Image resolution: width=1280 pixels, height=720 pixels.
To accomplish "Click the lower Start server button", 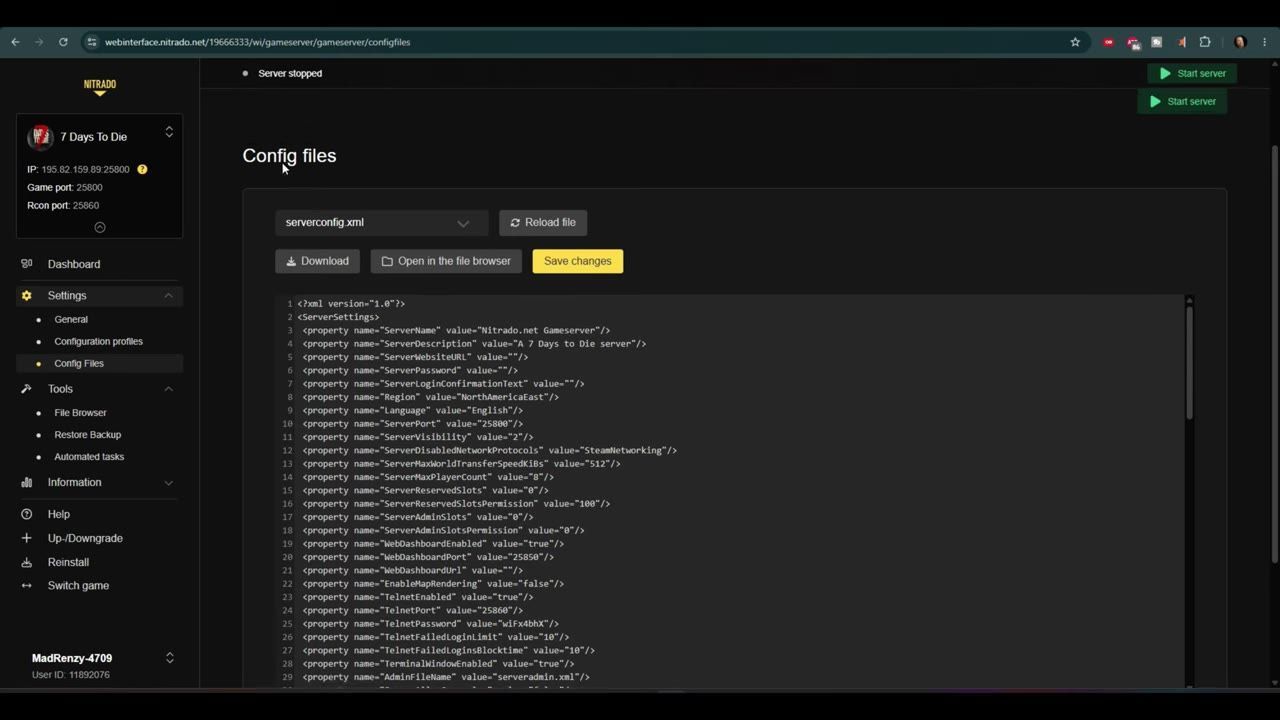I will point(1182,101).
